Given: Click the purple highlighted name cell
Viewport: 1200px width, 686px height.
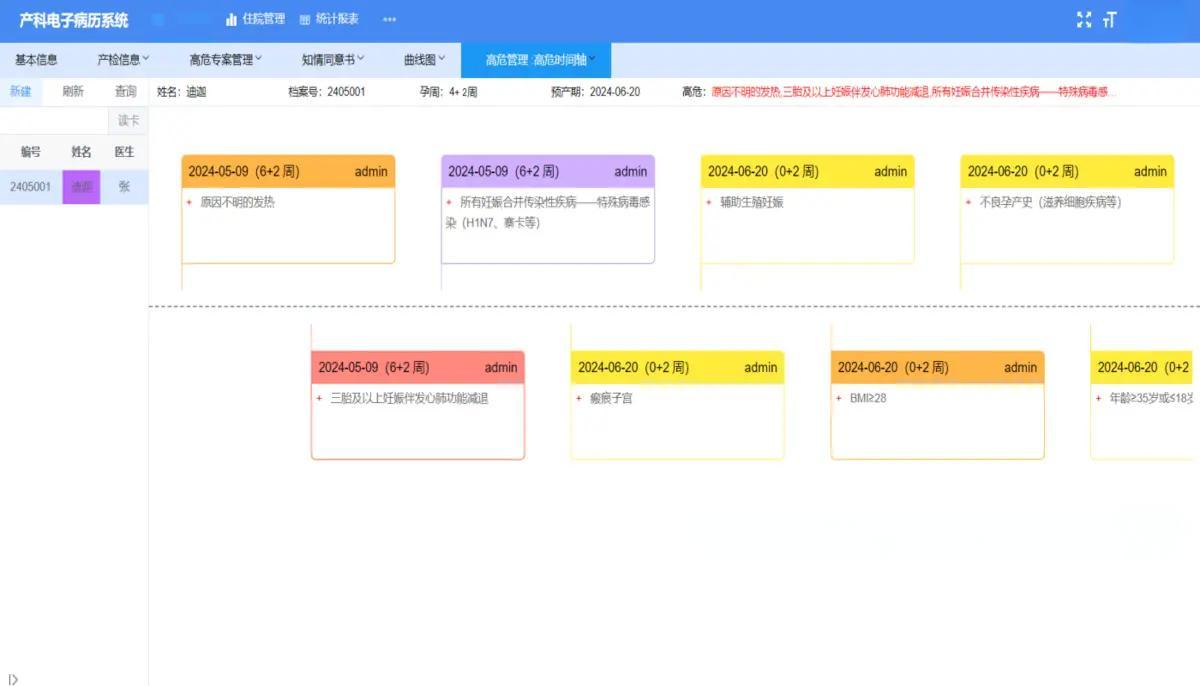Looking at the screenshot, I should (81, 187).
